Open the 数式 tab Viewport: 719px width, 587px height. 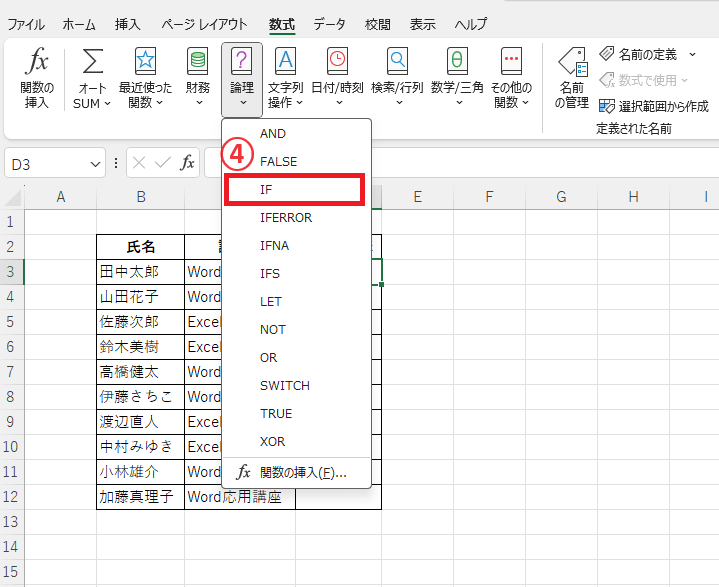coord(282,24)
